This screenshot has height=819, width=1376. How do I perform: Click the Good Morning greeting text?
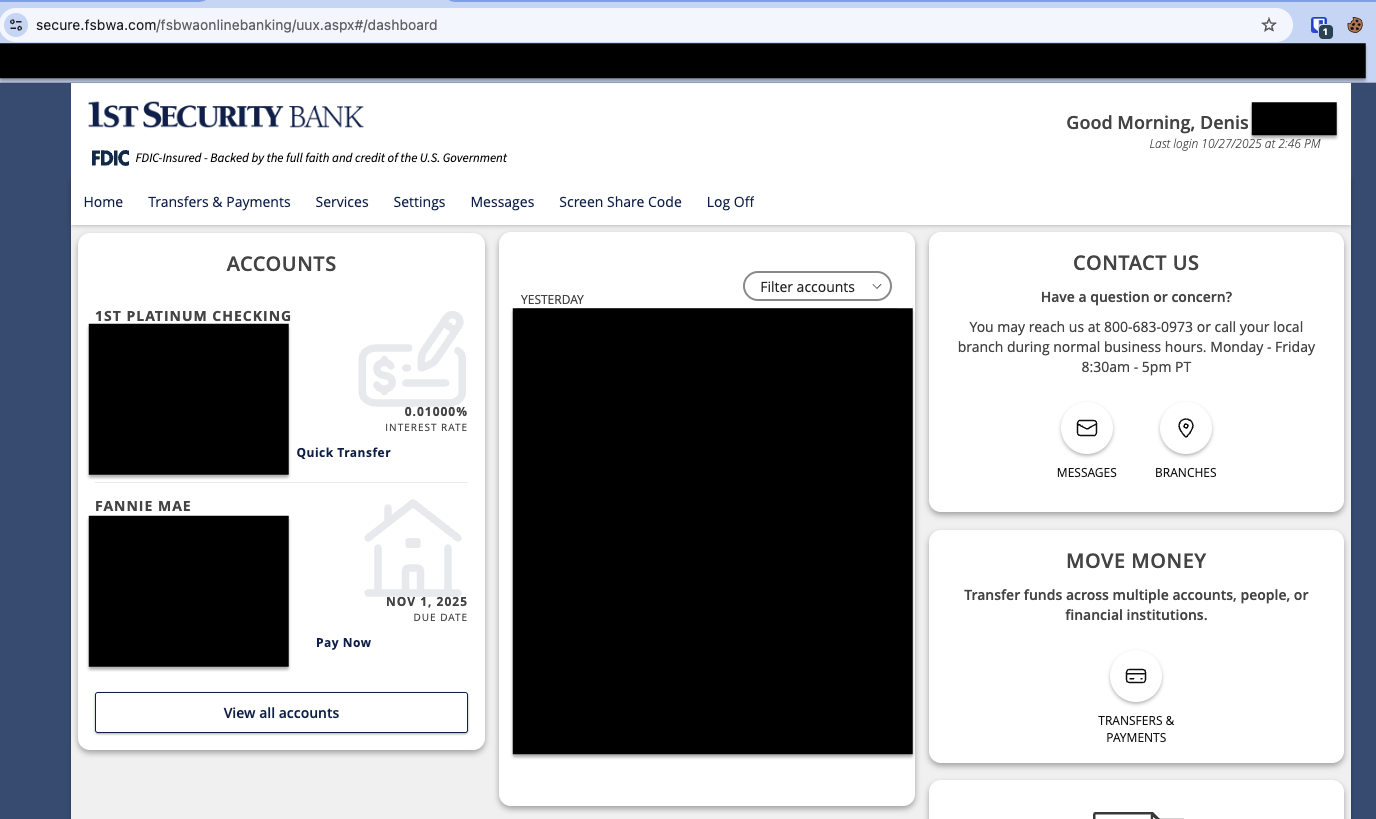pyautogui.click(x=1157, y=123)
